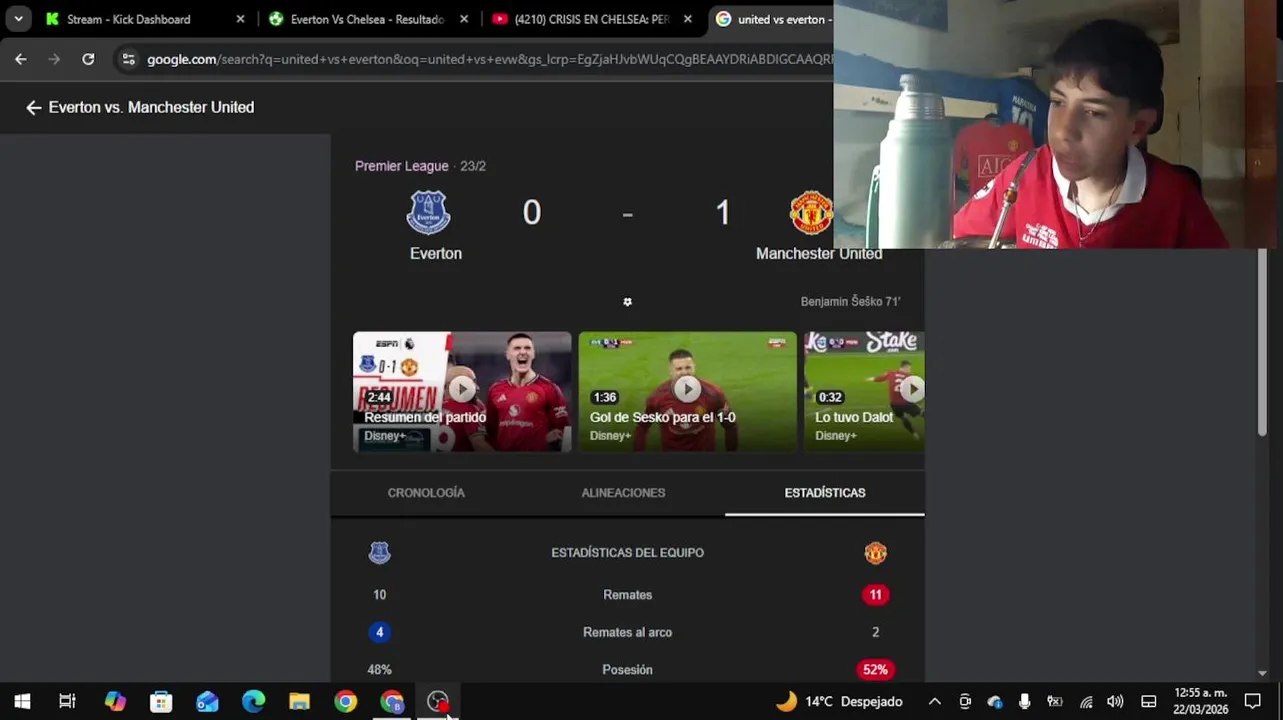Click the Premier League label
Viewport: 1283px width, 720px height.
(x=402, y=166)
